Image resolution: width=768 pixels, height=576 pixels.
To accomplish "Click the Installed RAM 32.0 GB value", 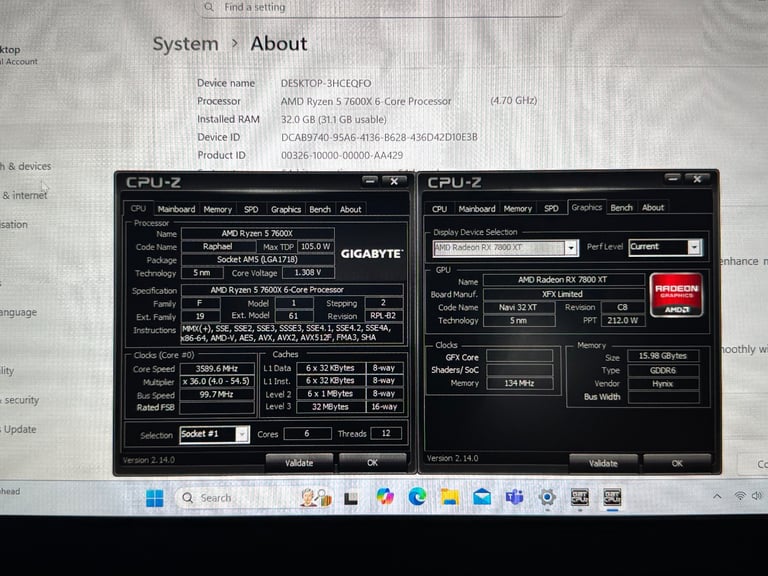I will pos(334,120).
